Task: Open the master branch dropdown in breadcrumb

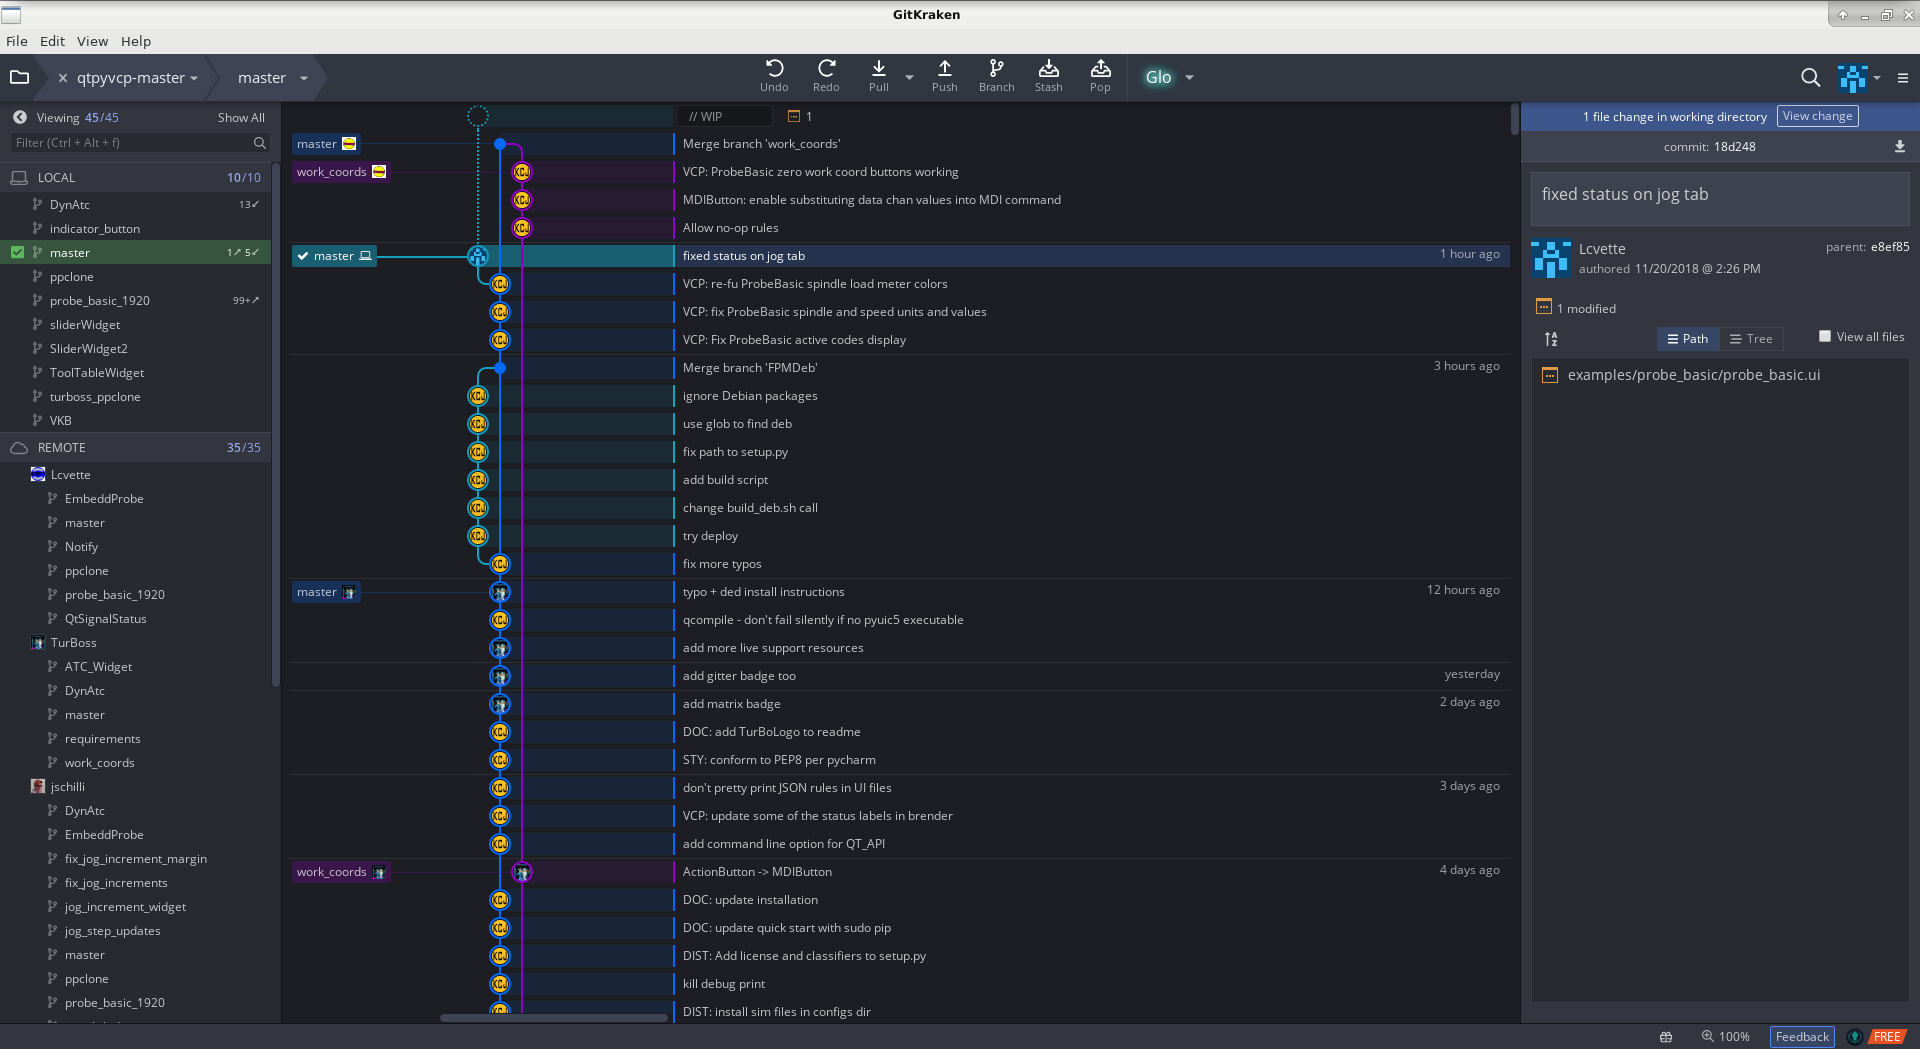Action: [304, 78]
